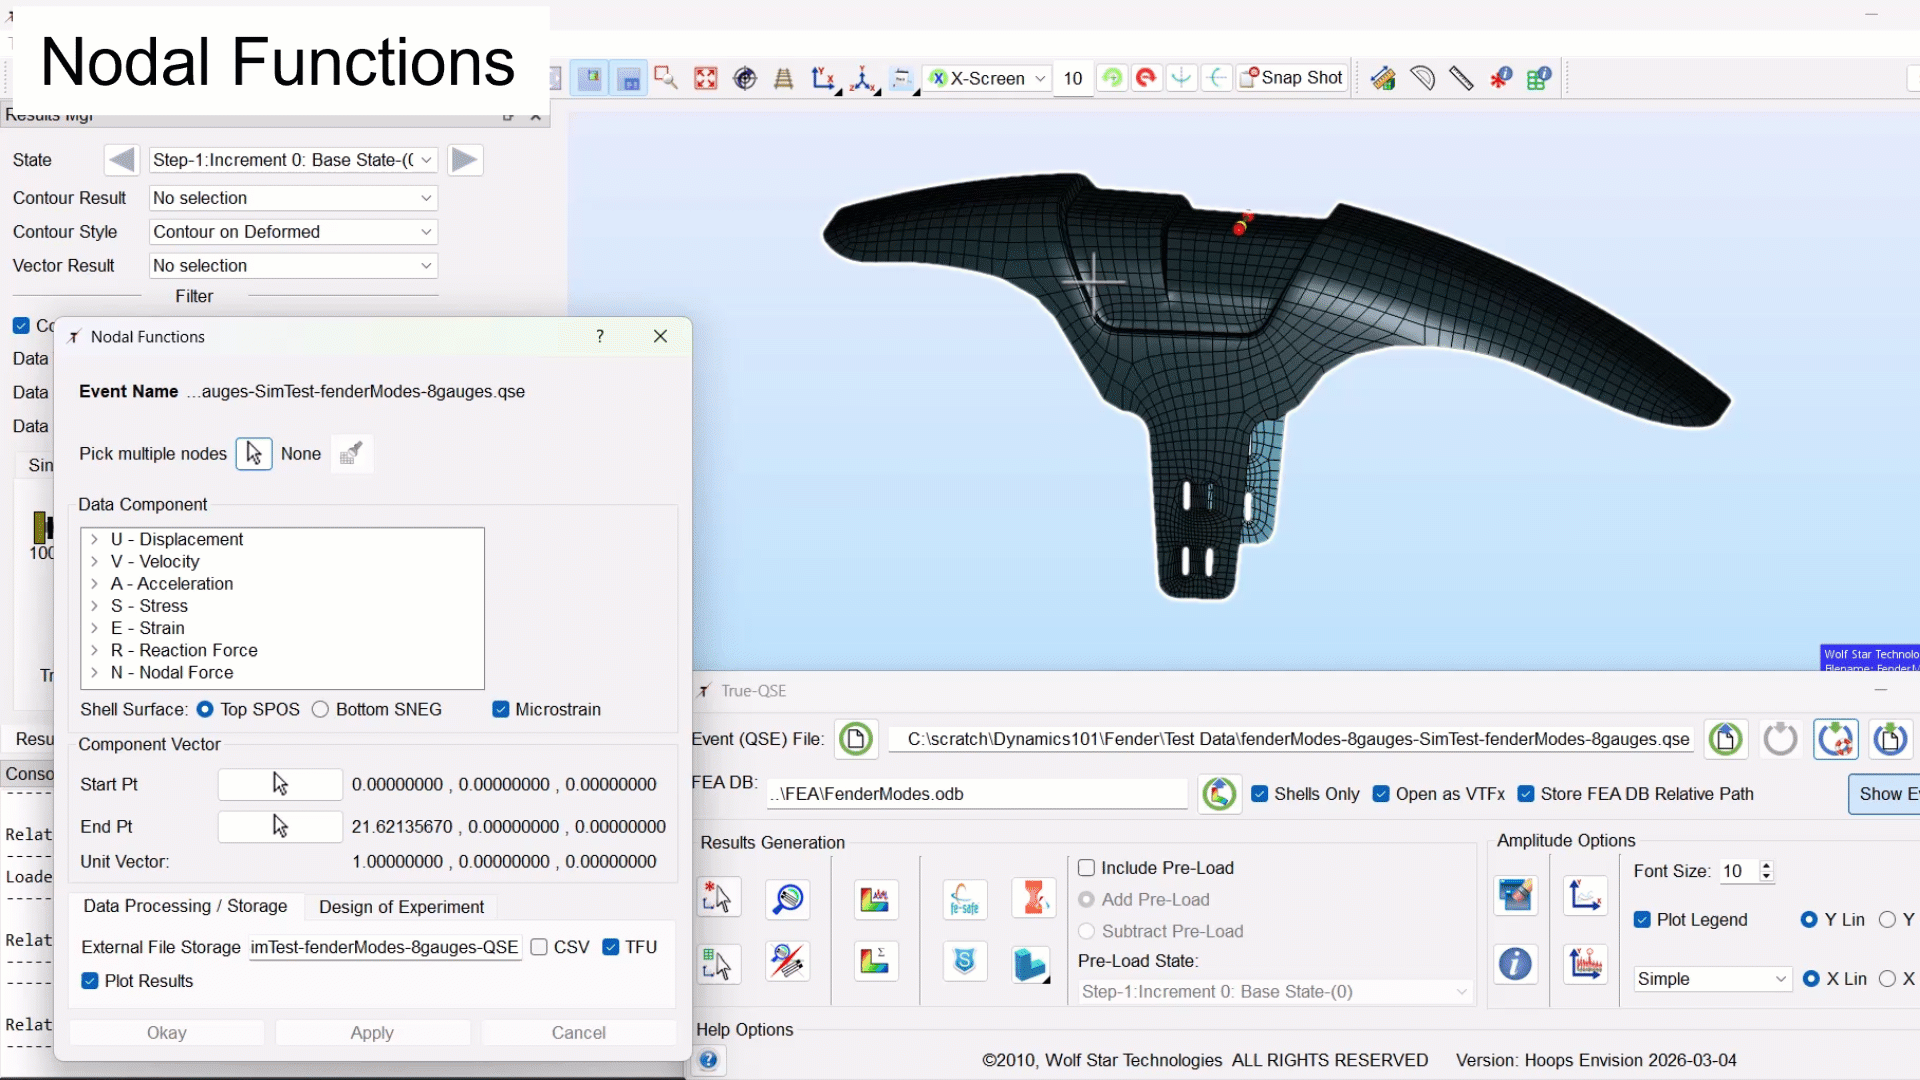Select the protractor angle measure tool
Viewport: 1920px width, 1080px height.
pyautogui.click(x=1422, y=78)
